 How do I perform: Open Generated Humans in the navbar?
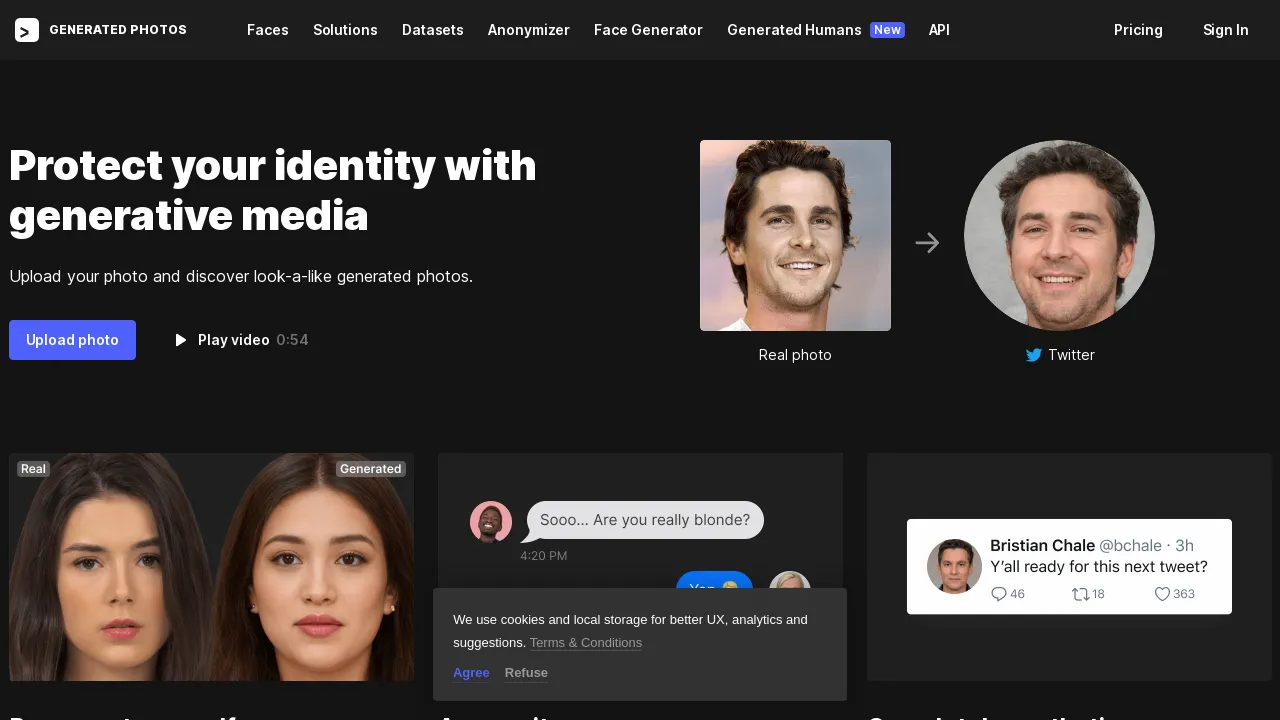pos(794,30)
